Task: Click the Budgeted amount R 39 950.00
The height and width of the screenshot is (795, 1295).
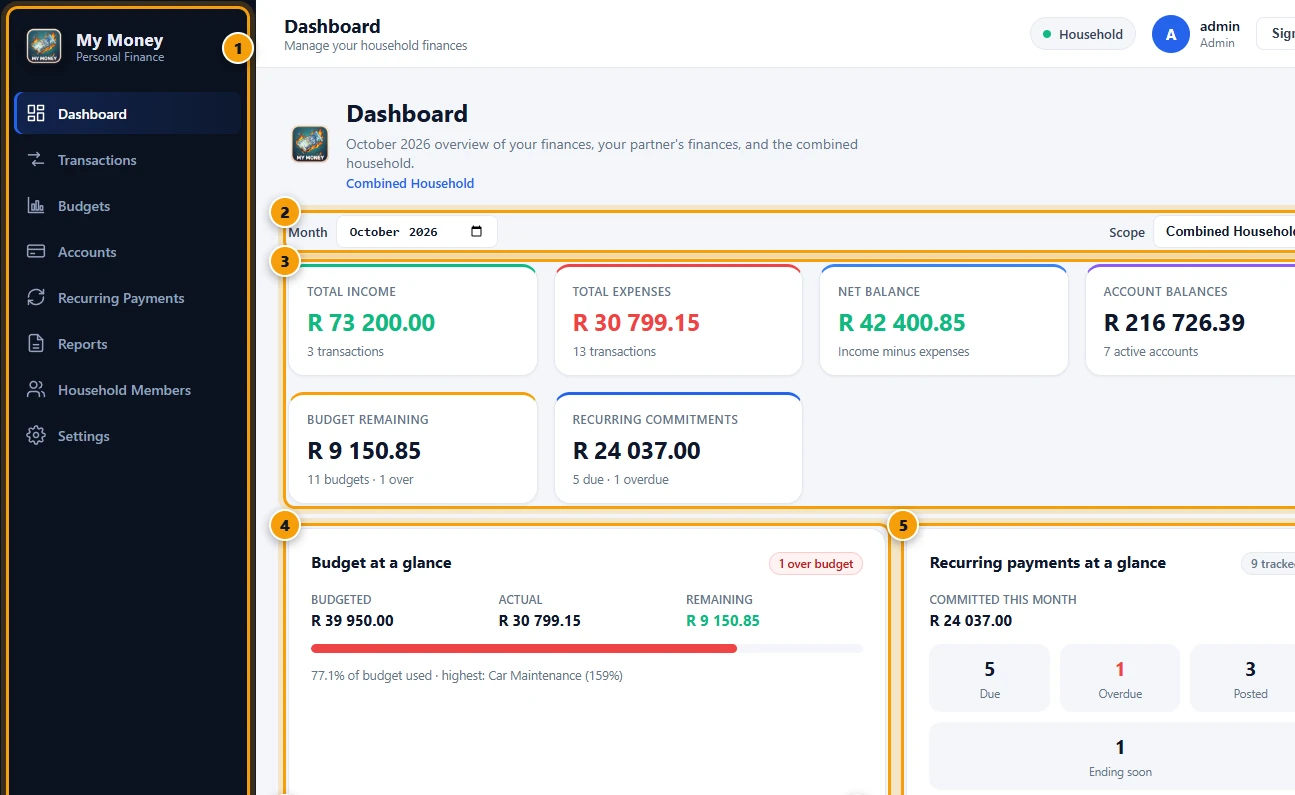Action: point(352,621)
